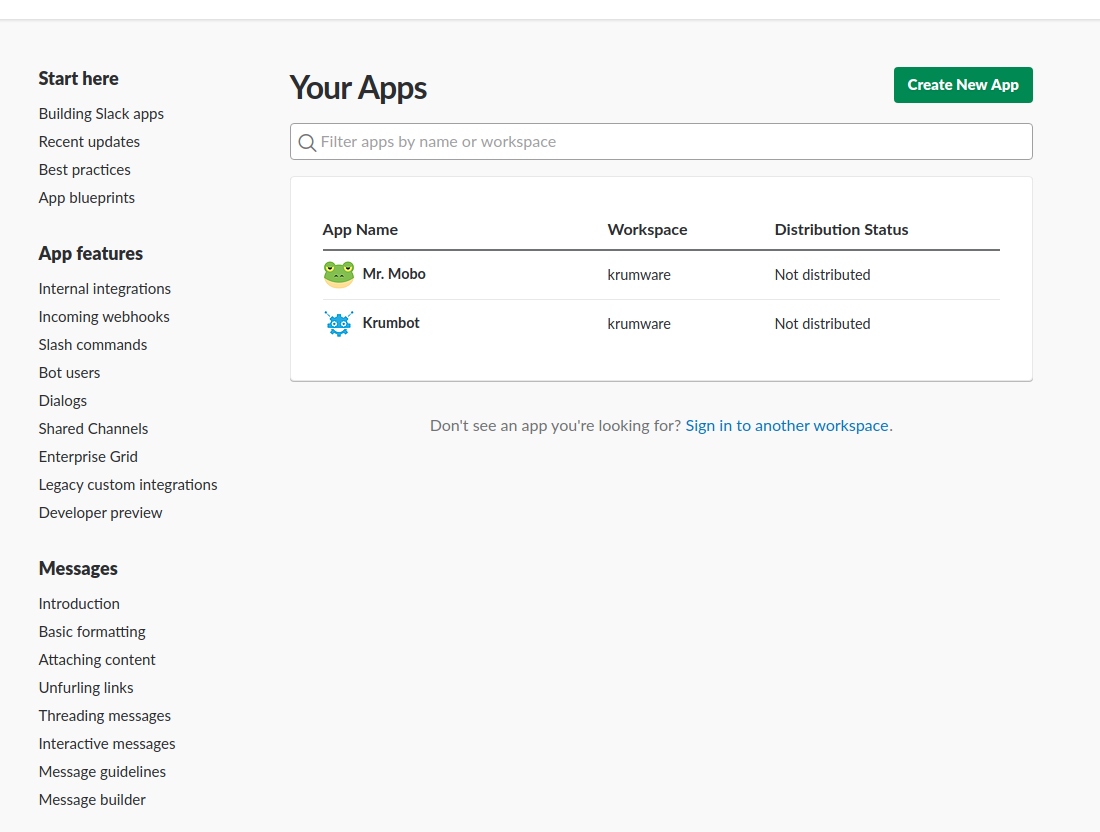The width and height of the screenshot is (1100, 832).
Task: Open the Krumbot app
Action: (391, 323)
